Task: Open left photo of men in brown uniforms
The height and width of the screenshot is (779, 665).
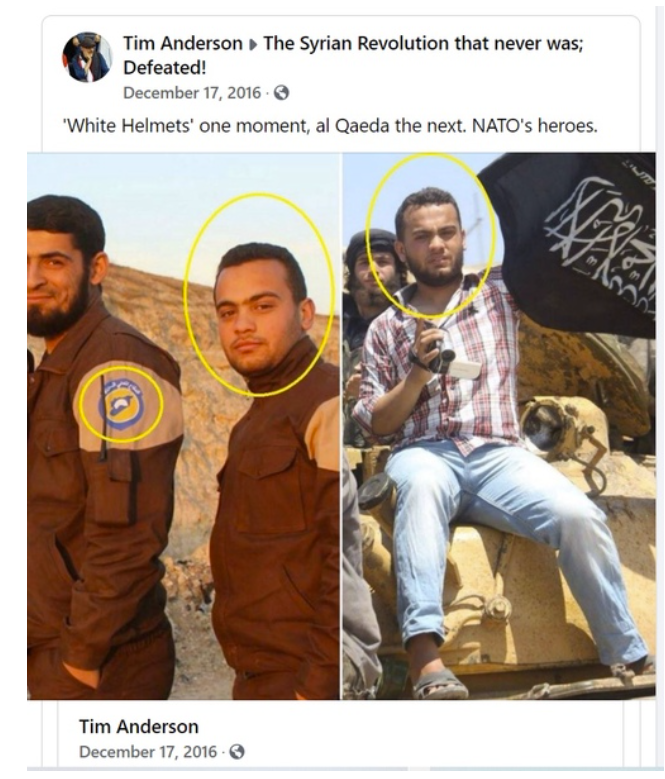Action: (183, 426)
